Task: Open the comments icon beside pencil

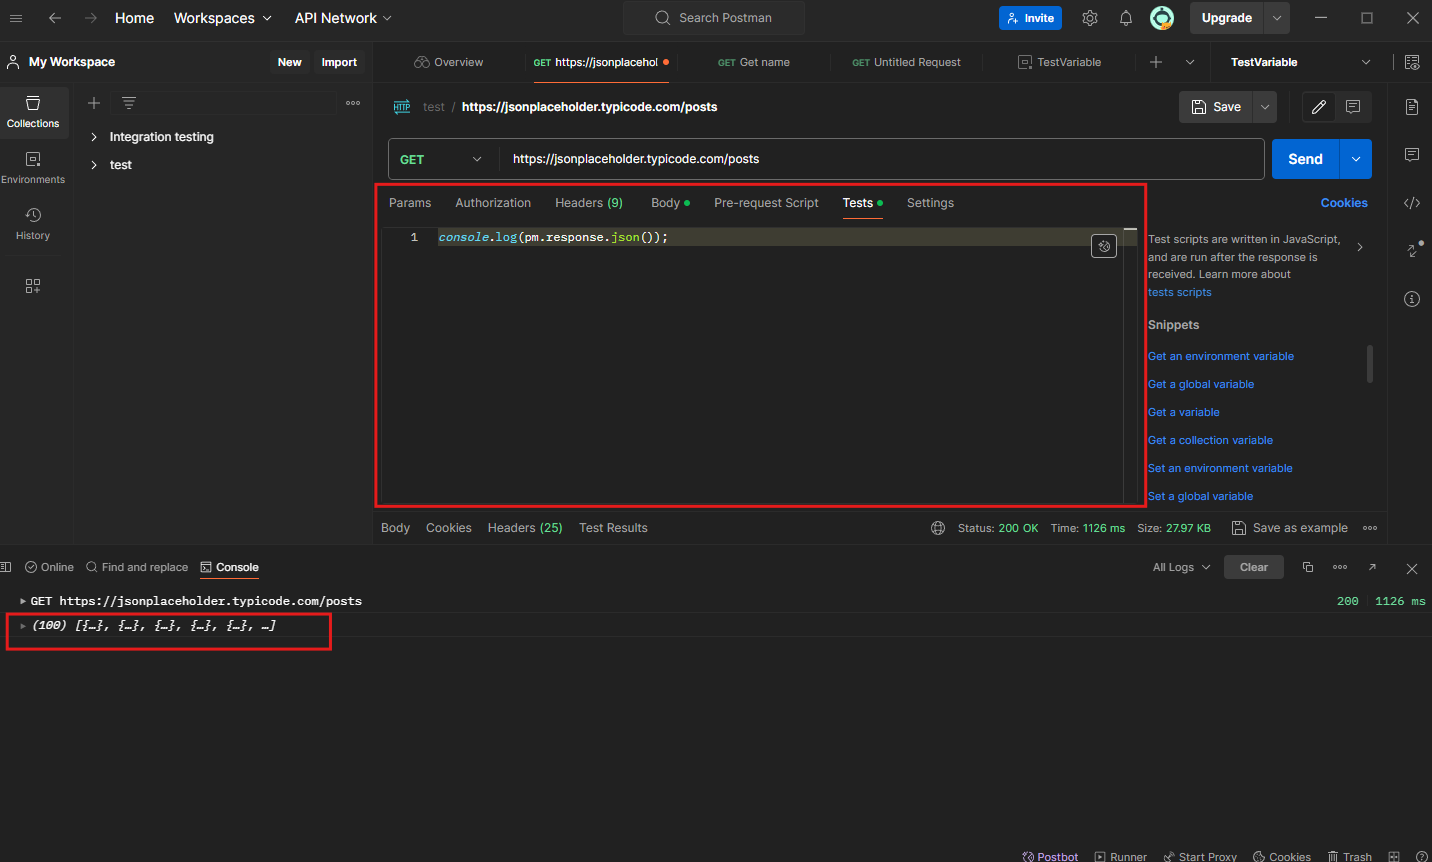Action: 1353,107
